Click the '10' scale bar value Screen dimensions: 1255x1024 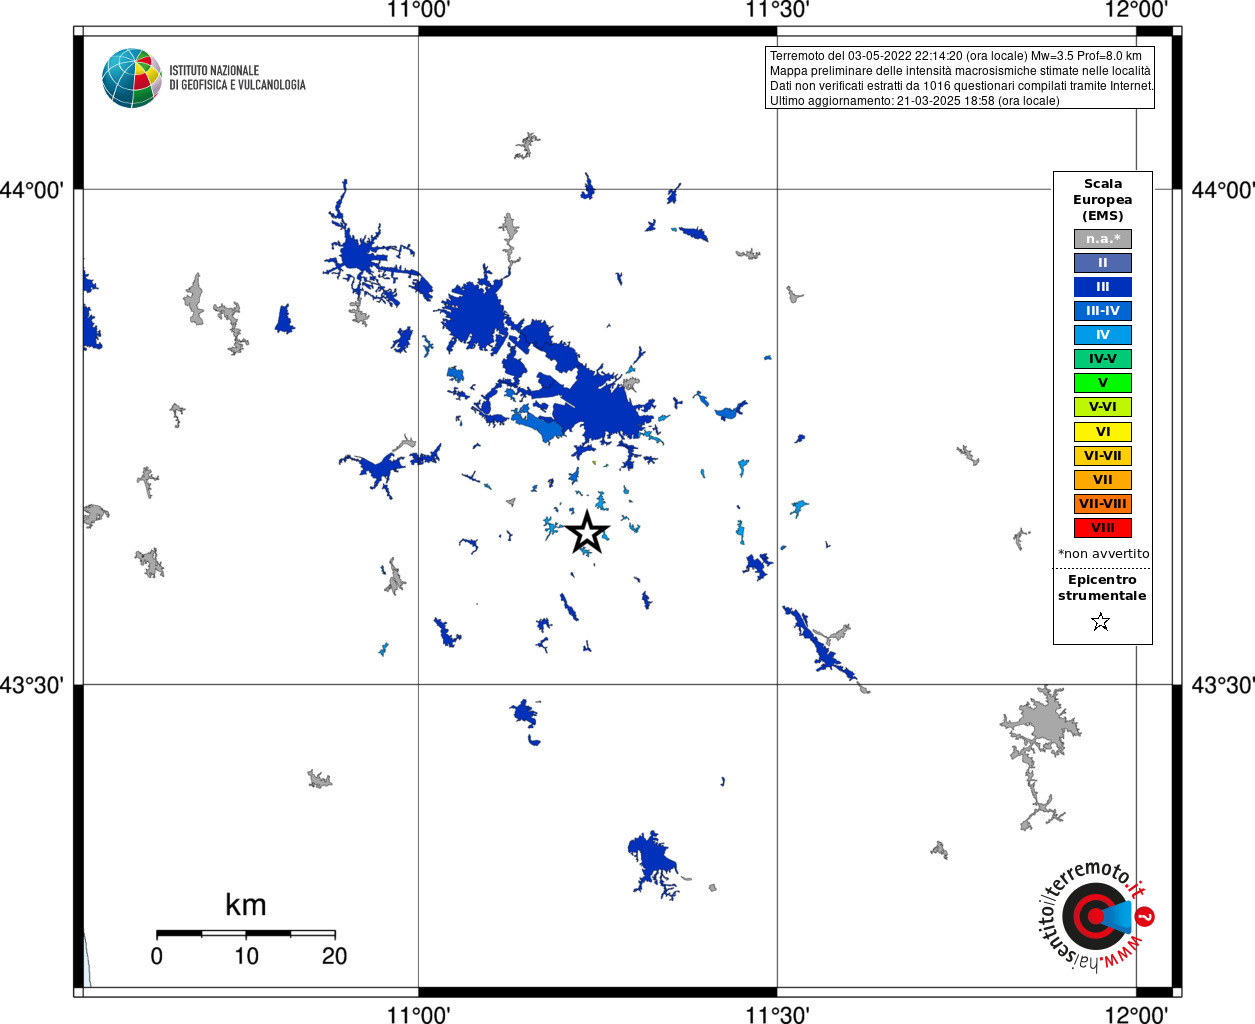coord(246,956)
